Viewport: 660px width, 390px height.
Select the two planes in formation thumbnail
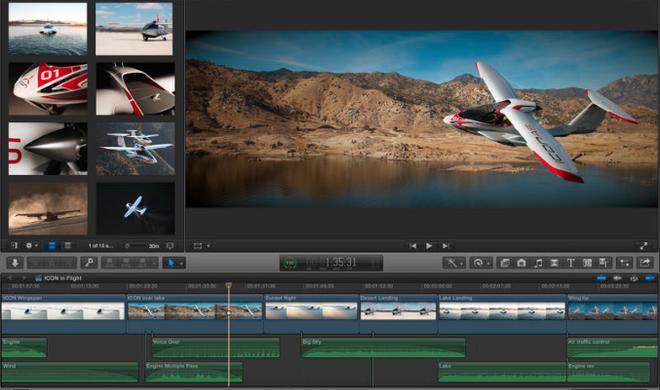coord(135,149)
